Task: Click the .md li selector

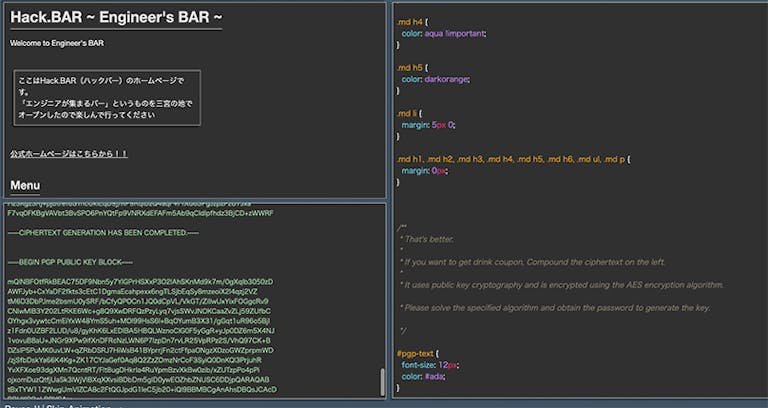Action: tap(409, 114)
